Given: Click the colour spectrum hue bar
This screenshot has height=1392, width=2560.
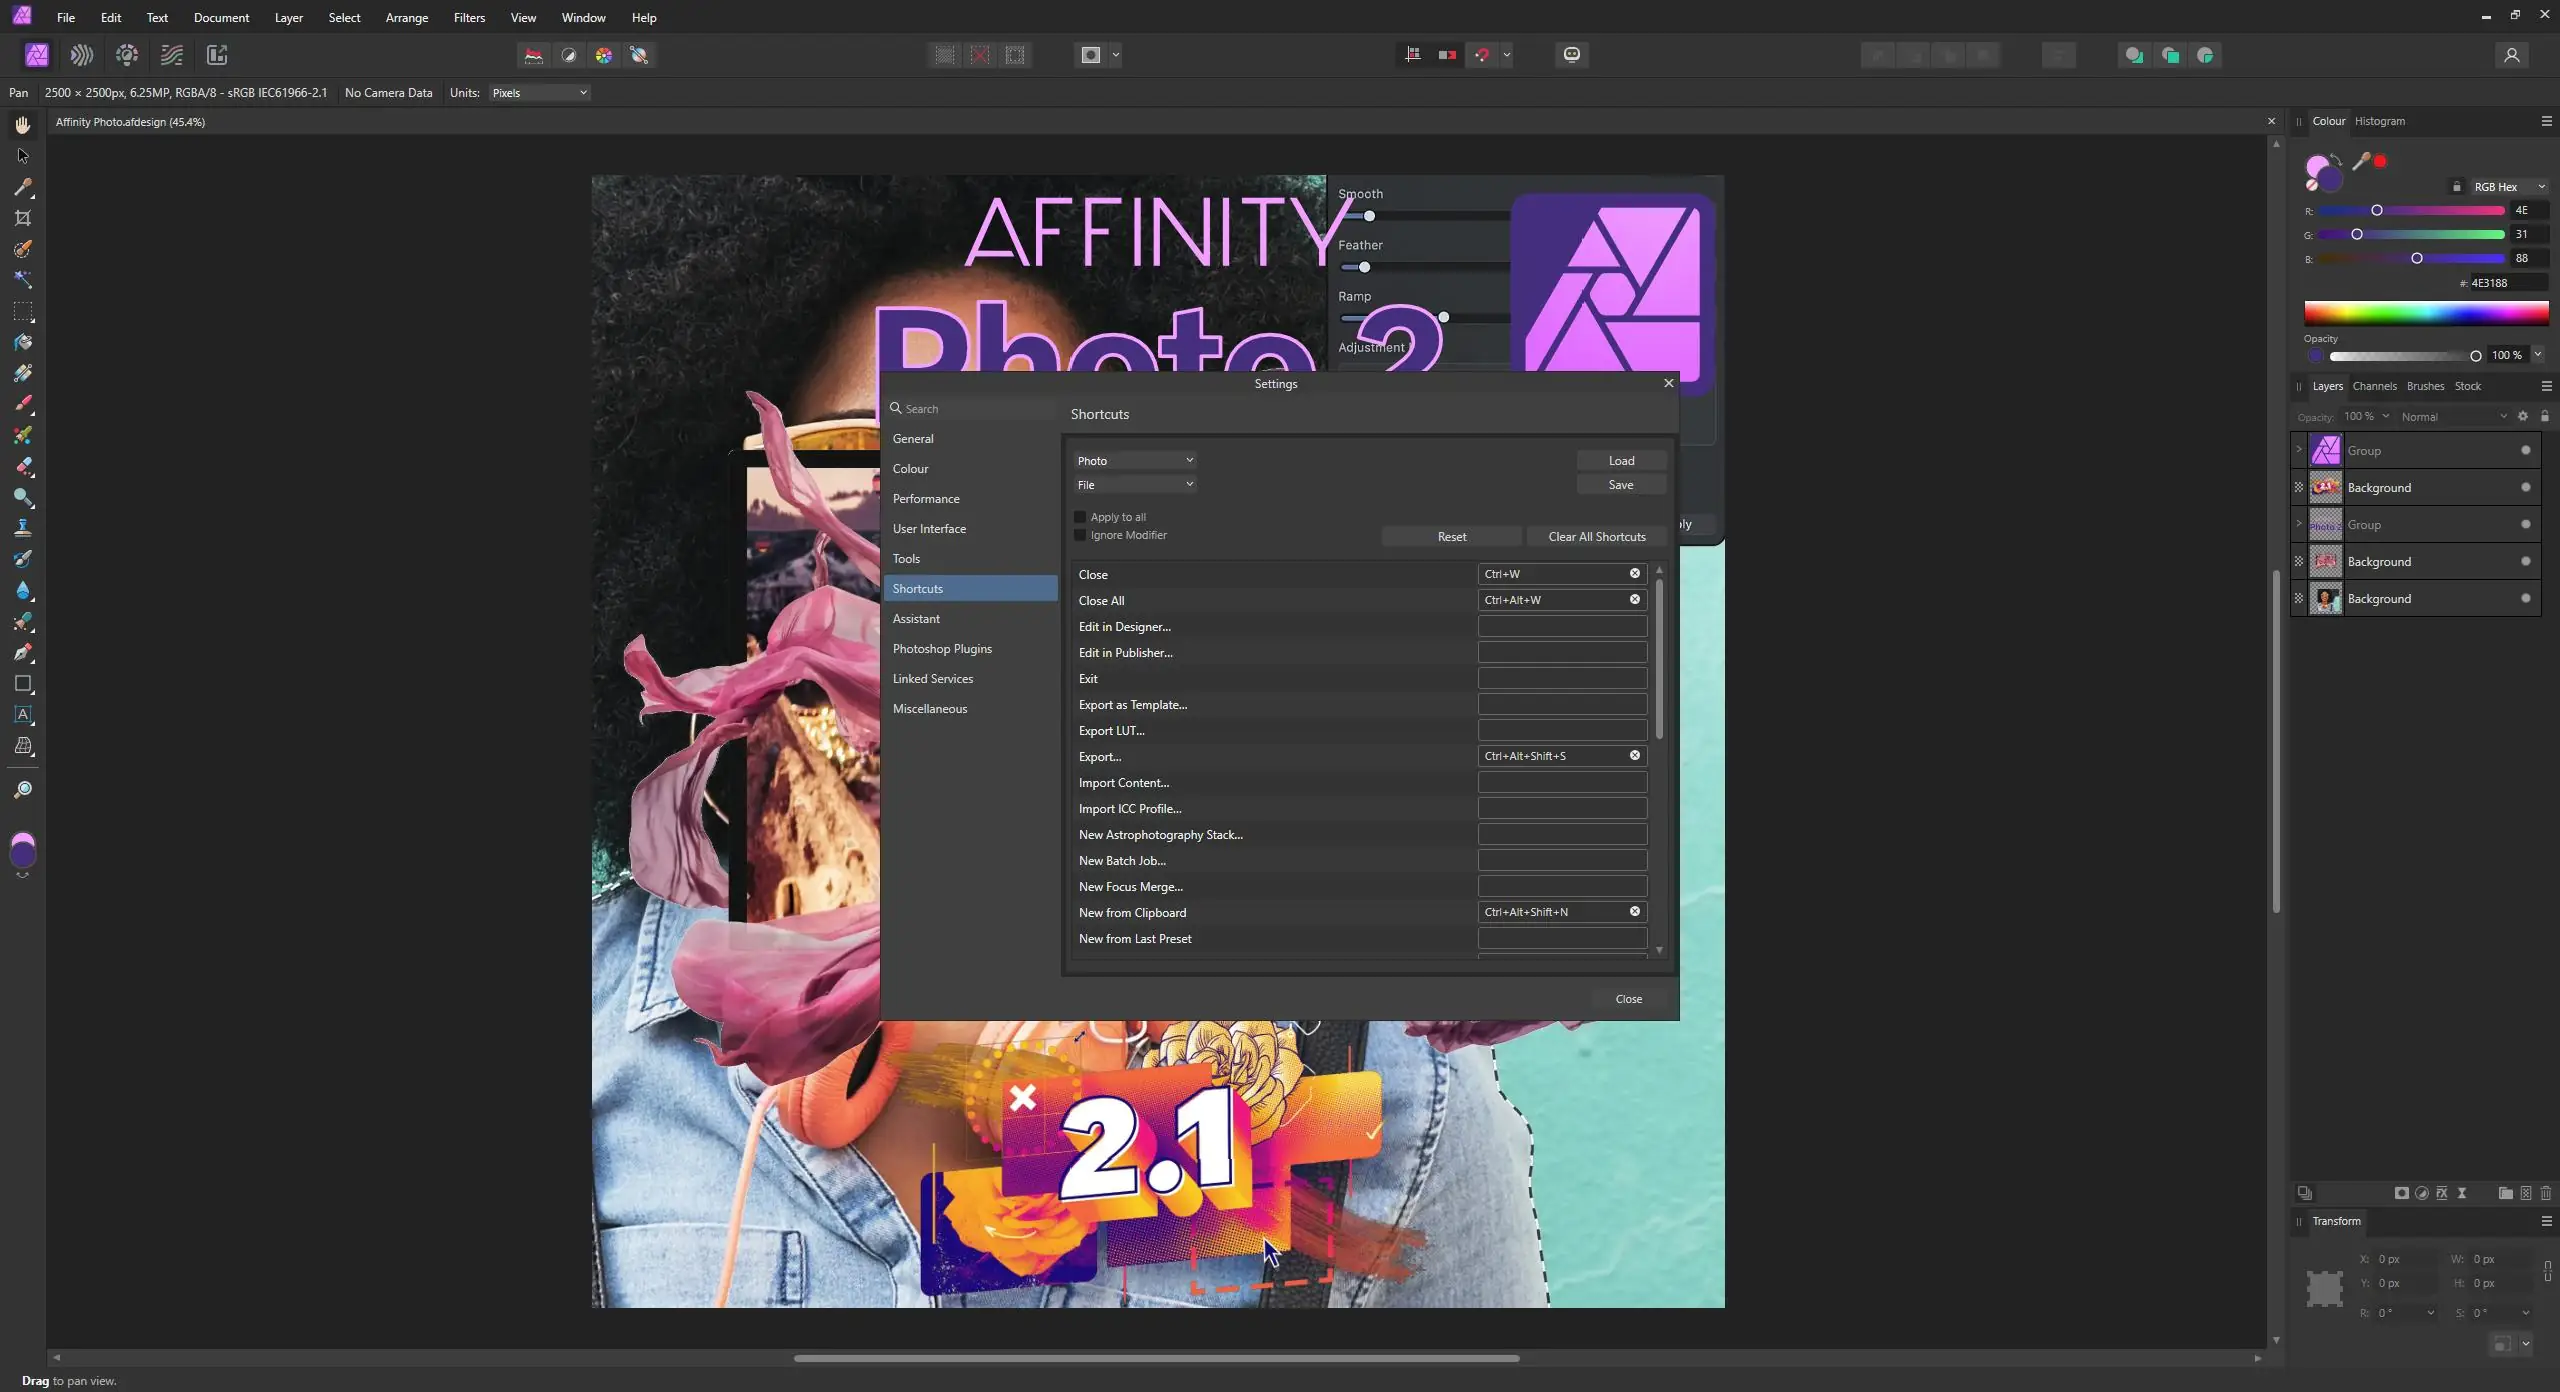Looking at the screenshot, I should tap(2425, 314).
